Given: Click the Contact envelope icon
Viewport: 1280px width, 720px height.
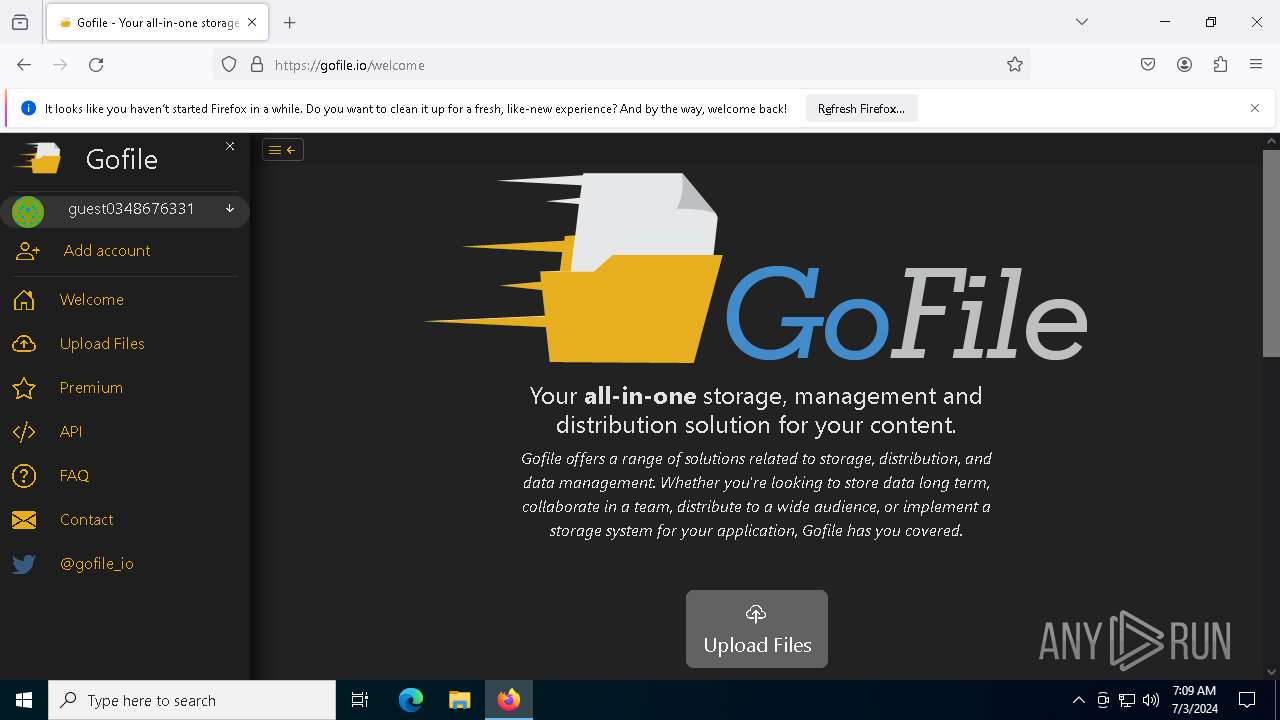Looking at the screenshot, I should pyautogui.click(x=24, y=520).
